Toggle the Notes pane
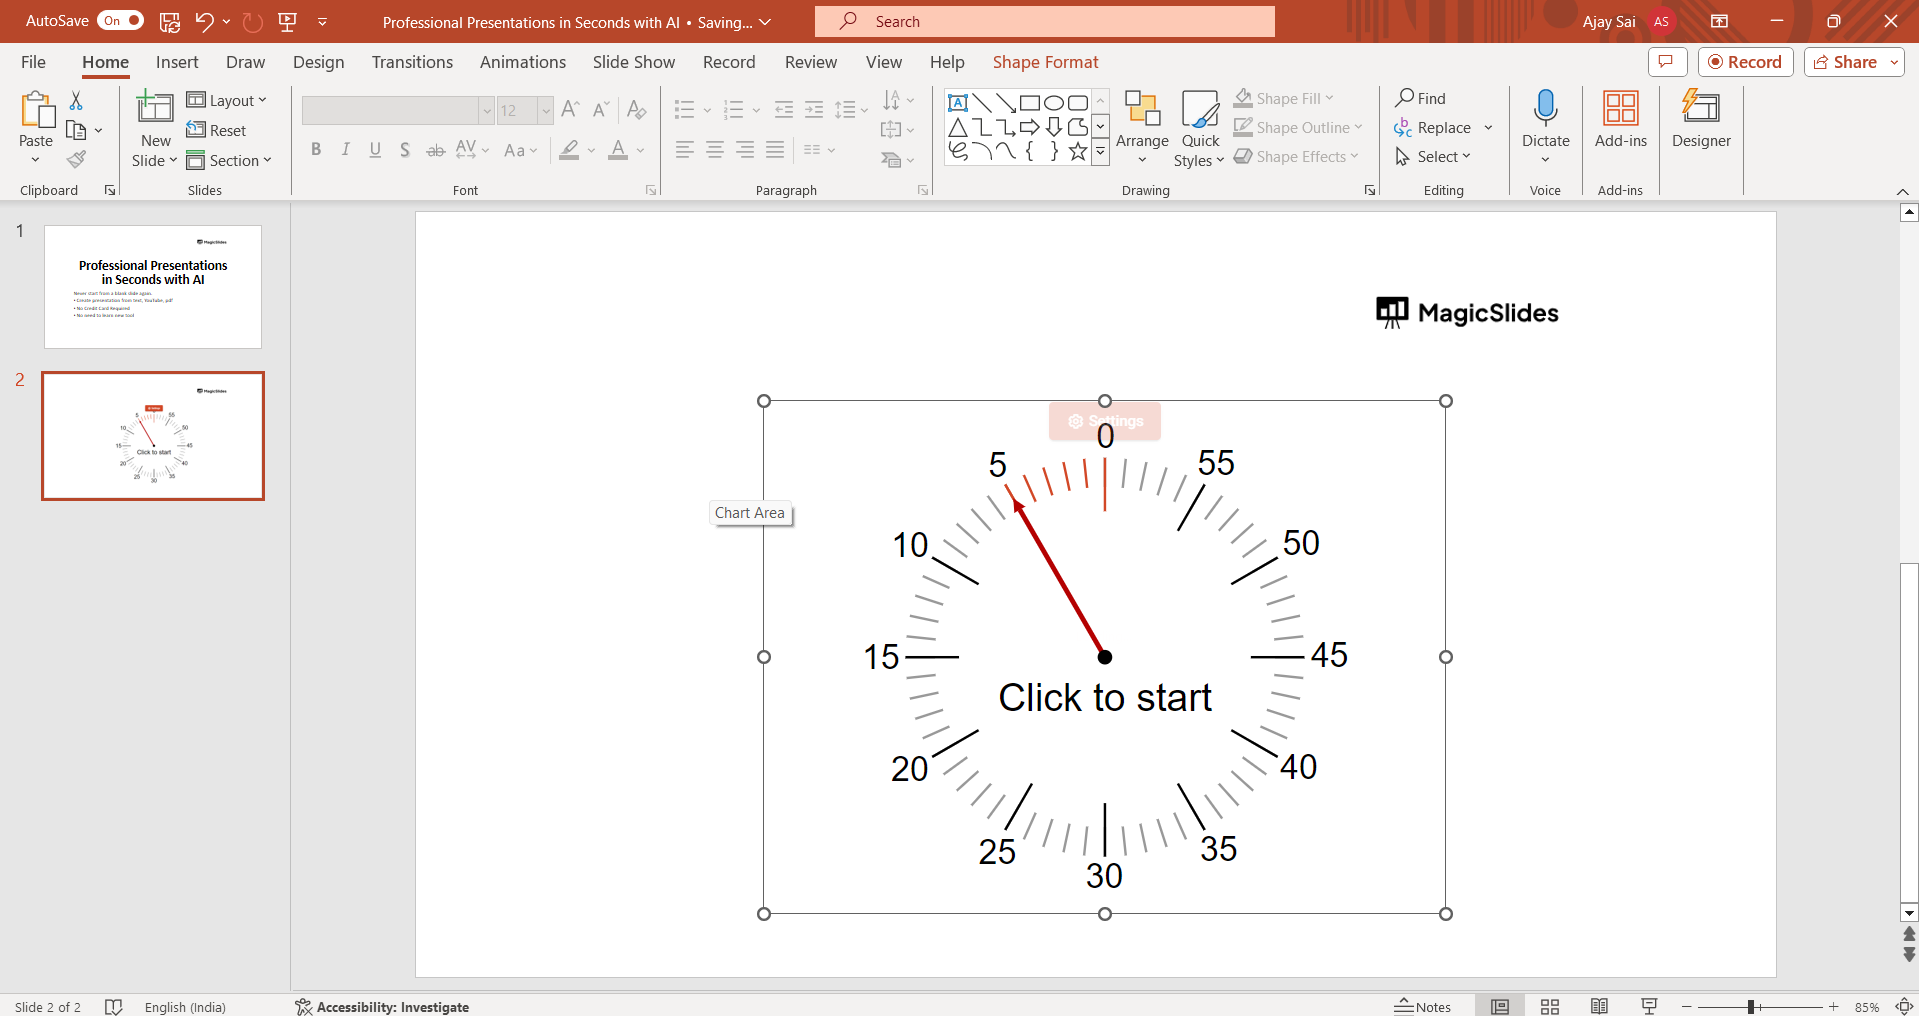The width and height of the screenshot is (1919, 1016). tap(1423, 1007)
